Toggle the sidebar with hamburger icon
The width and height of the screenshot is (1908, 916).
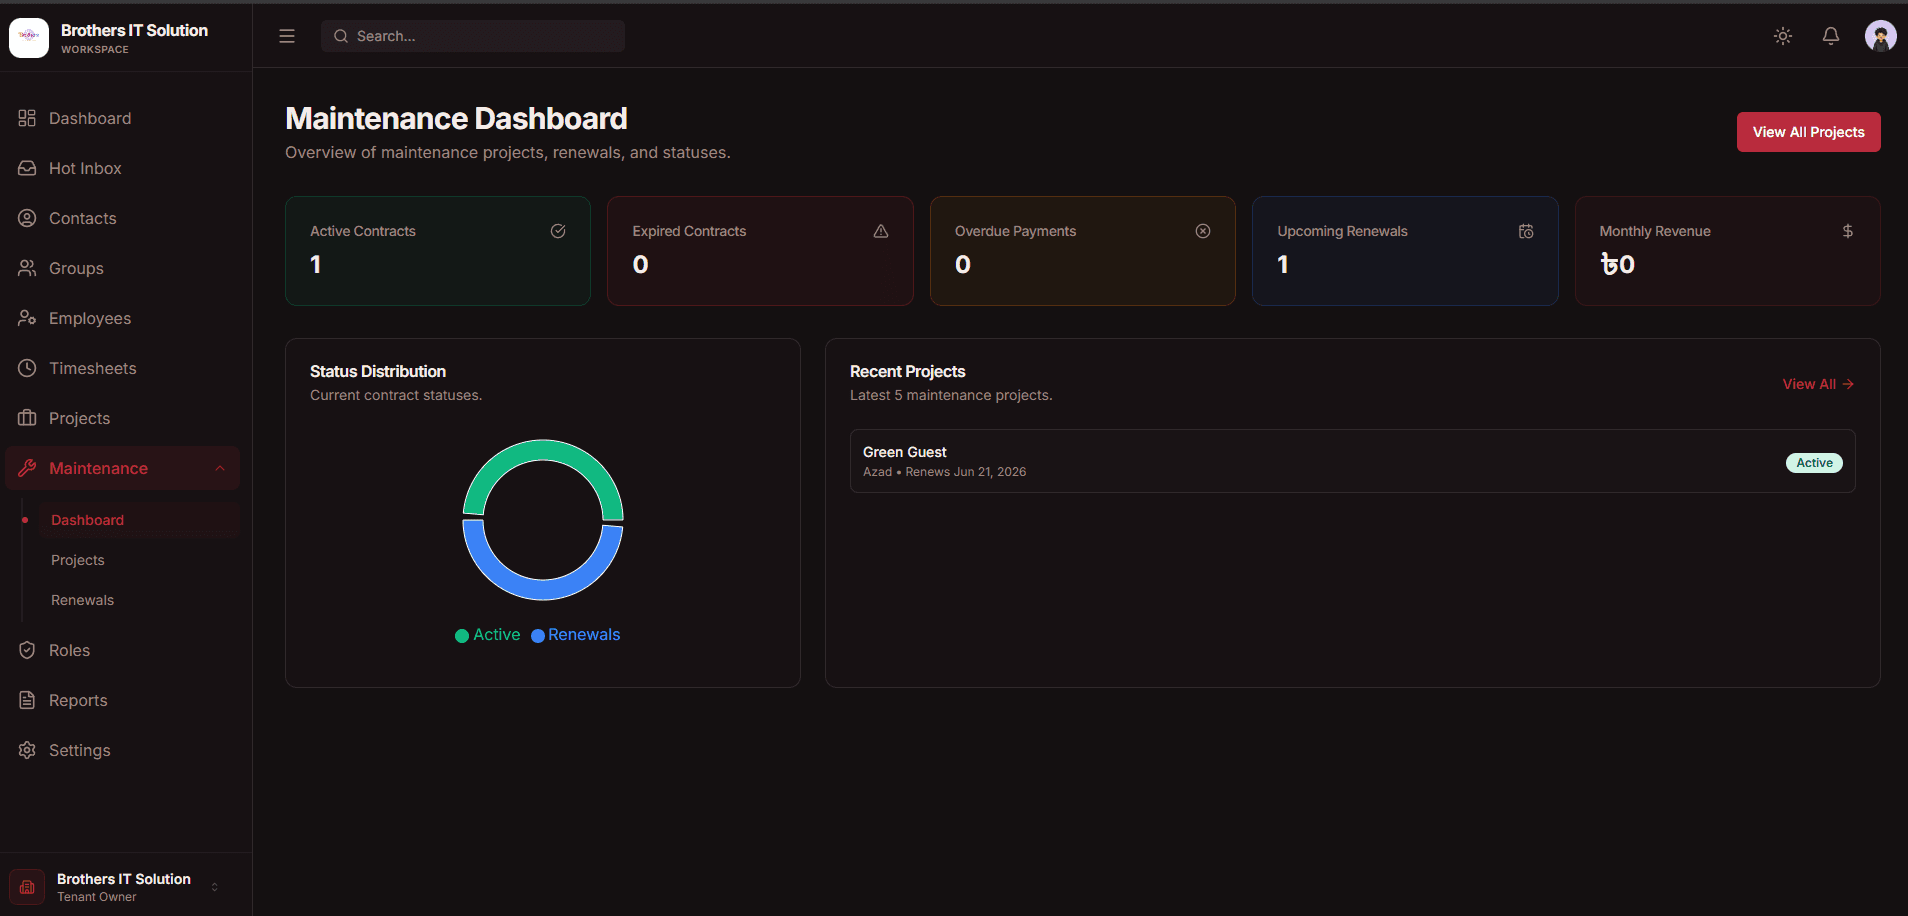(x=287, y=36)
